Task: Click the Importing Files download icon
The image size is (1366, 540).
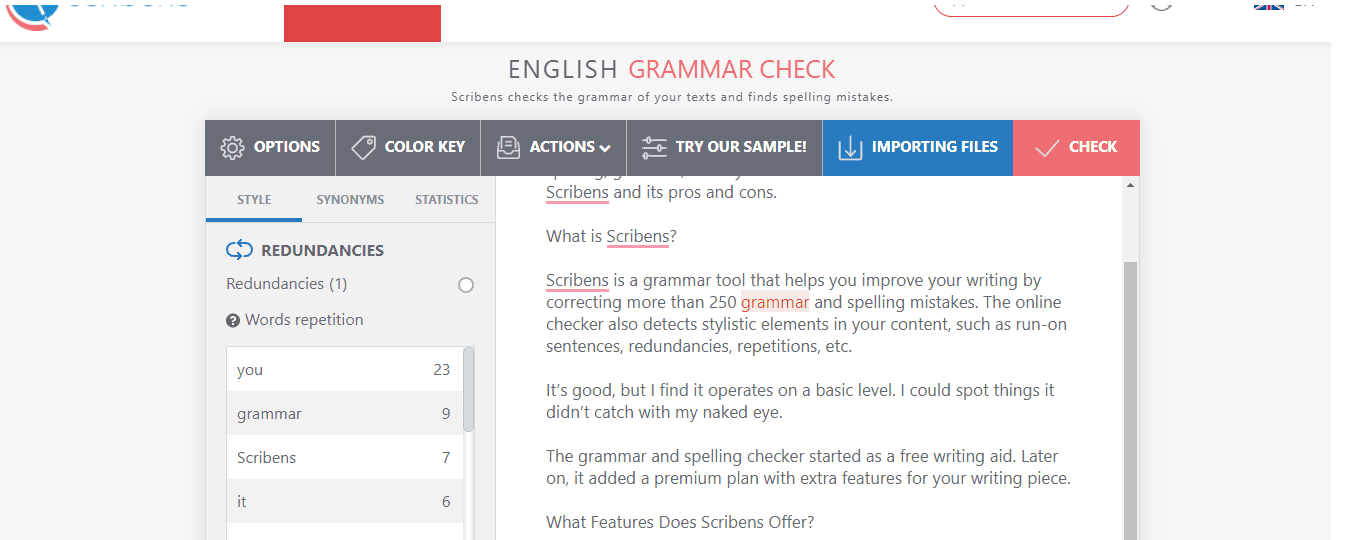Action: coord(849,147)
